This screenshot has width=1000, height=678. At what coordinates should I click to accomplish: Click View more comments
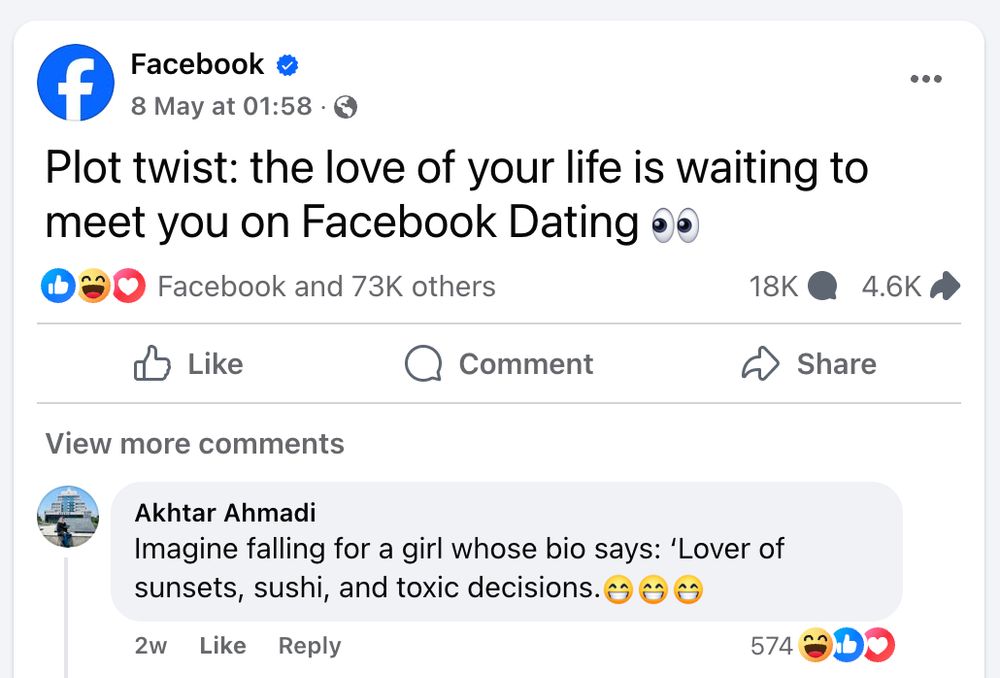194,444
